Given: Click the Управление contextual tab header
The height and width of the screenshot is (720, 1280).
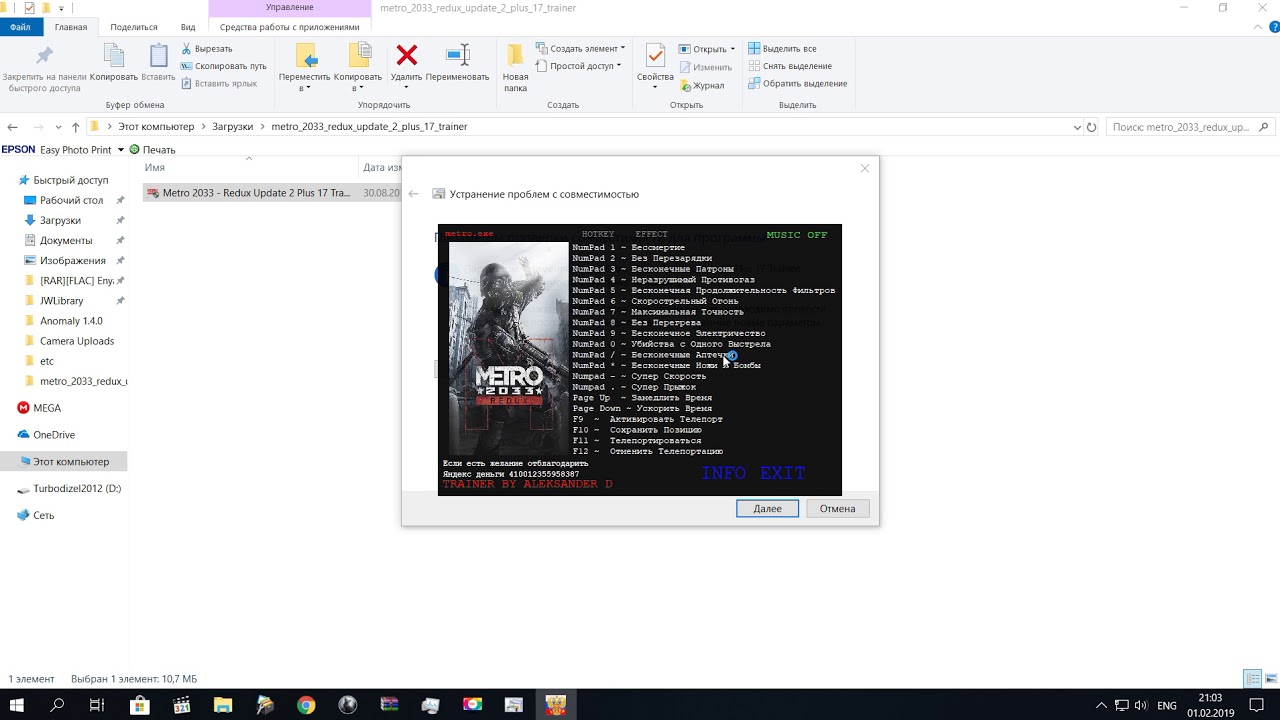Looking at the screenshot, I should point(289,8).
